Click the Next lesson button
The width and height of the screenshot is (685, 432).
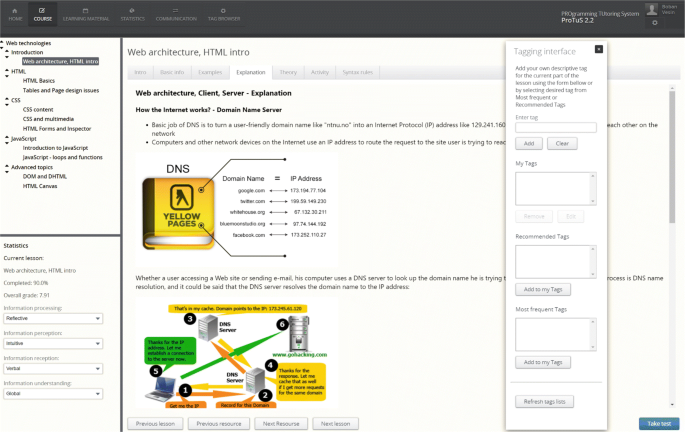coord(335,424)
